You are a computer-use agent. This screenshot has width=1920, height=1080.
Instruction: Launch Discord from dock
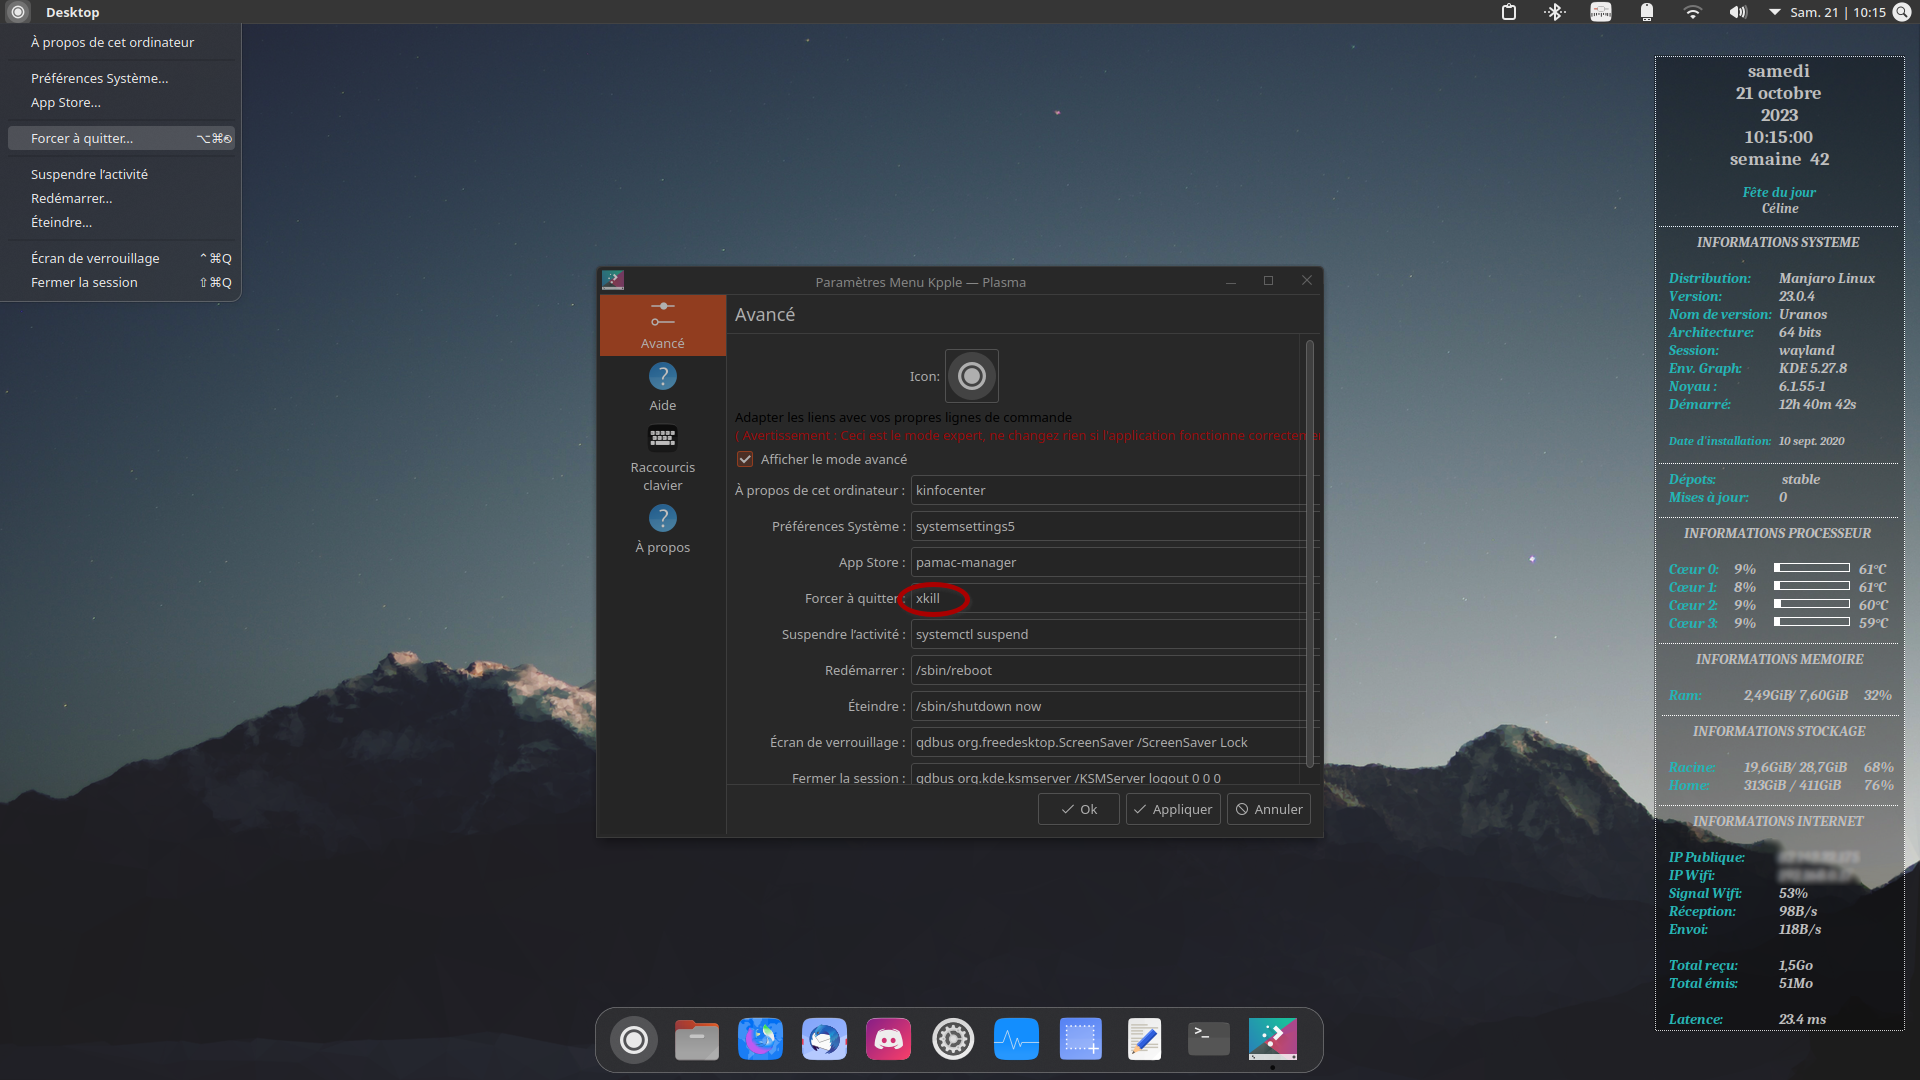(889, 1040)
